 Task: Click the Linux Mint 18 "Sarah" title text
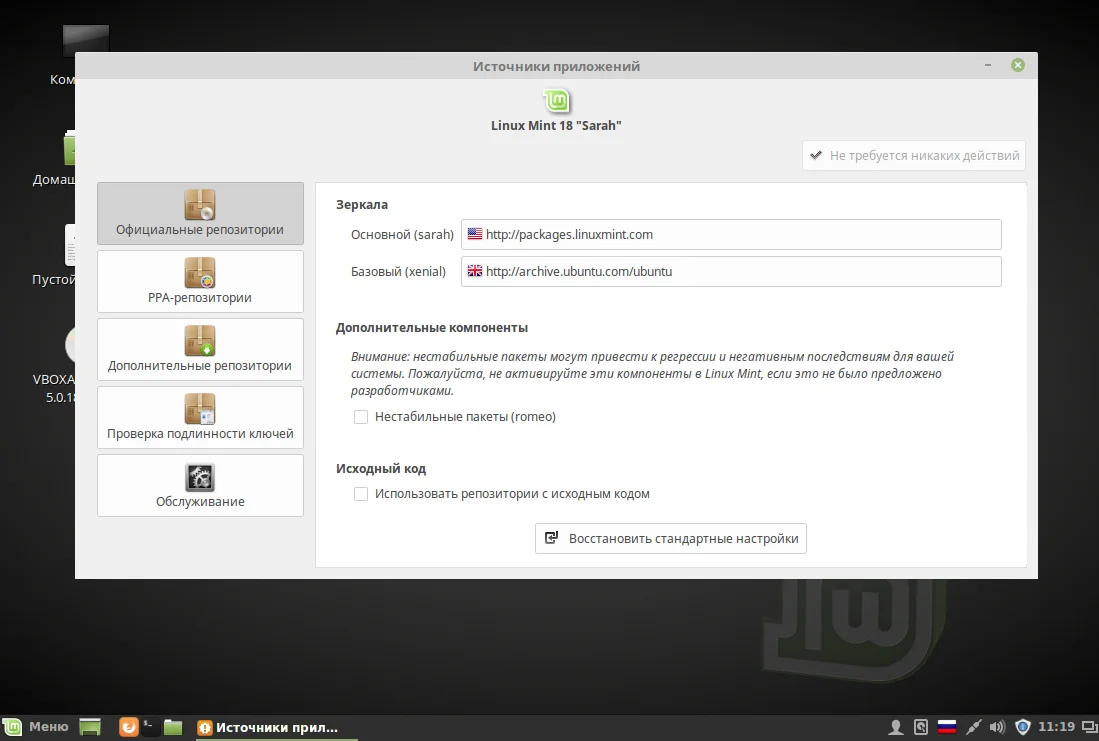[556, 125]
